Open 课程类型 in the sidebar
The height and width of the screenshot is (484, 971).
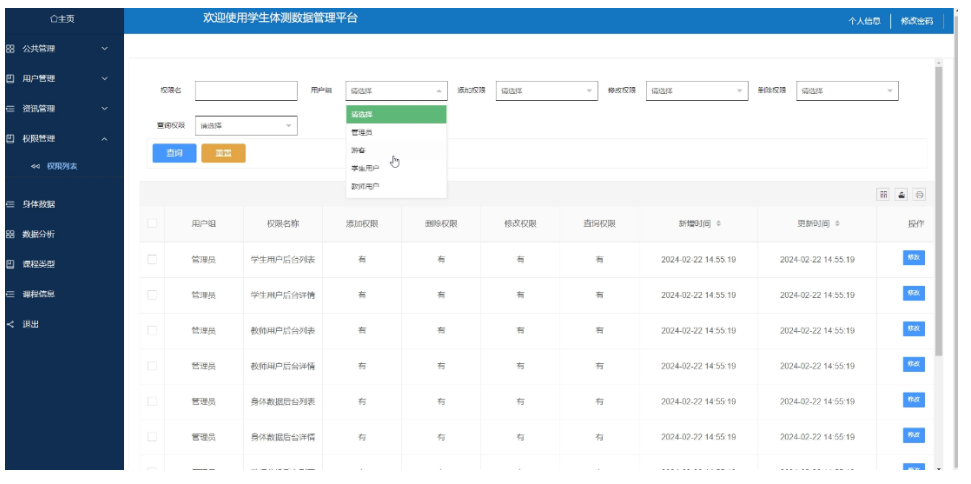(x=38, y=264)
